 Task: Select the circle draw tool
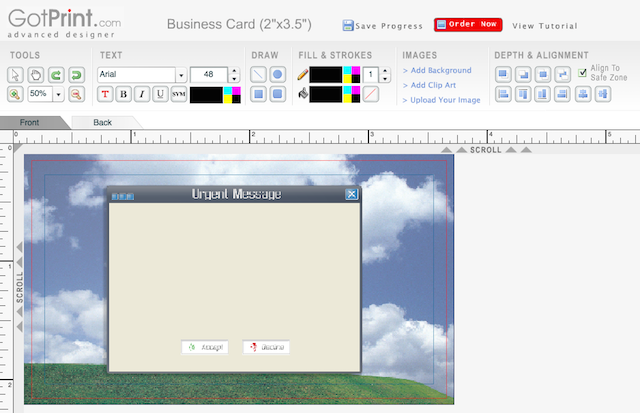tap(277, 75)
